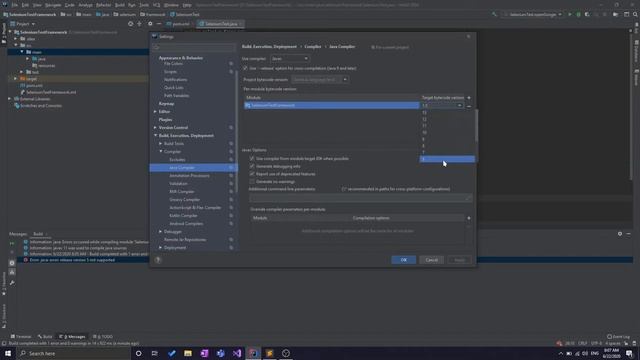Expand the Debugger settings node
This screenshot has width=640, height=360.
160,231
